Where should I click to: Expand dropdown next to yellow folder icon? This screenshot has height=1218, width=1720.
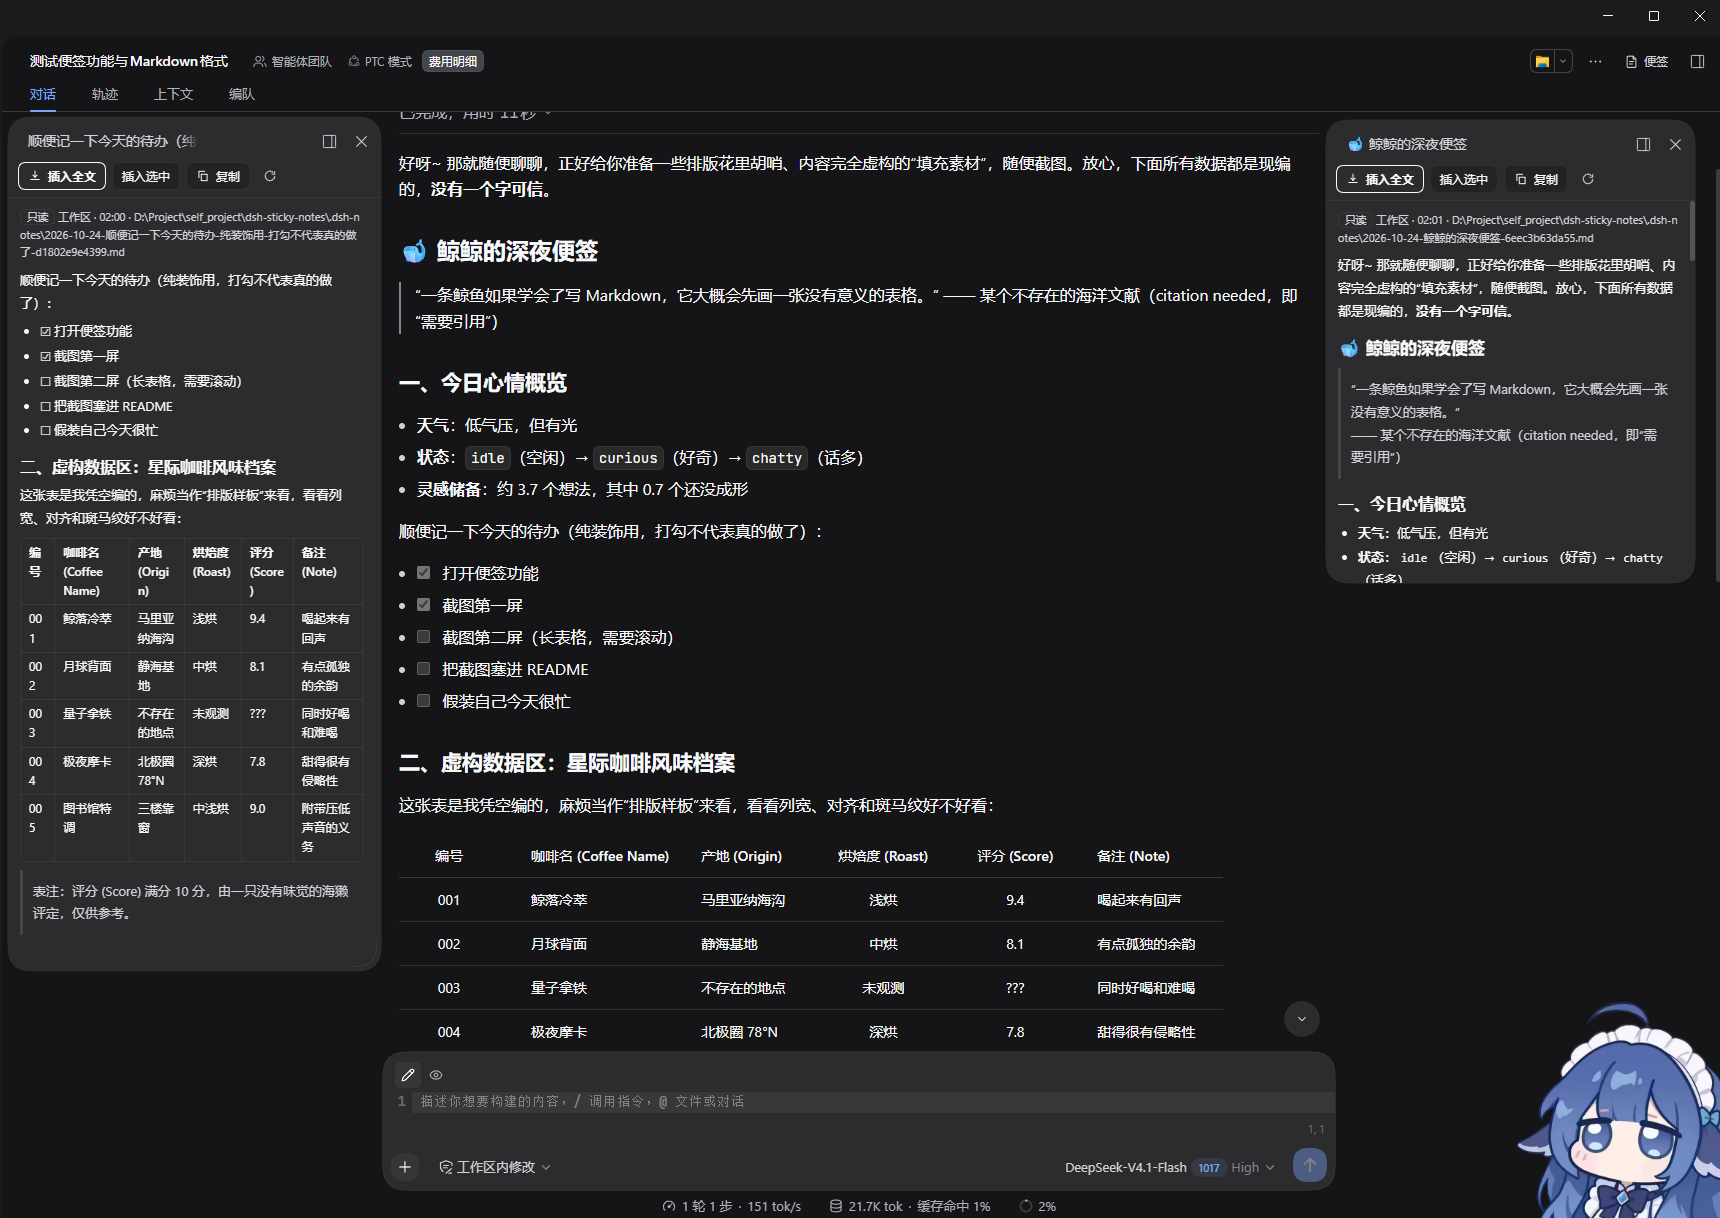pyautogui.click(x=1563, y=62)
